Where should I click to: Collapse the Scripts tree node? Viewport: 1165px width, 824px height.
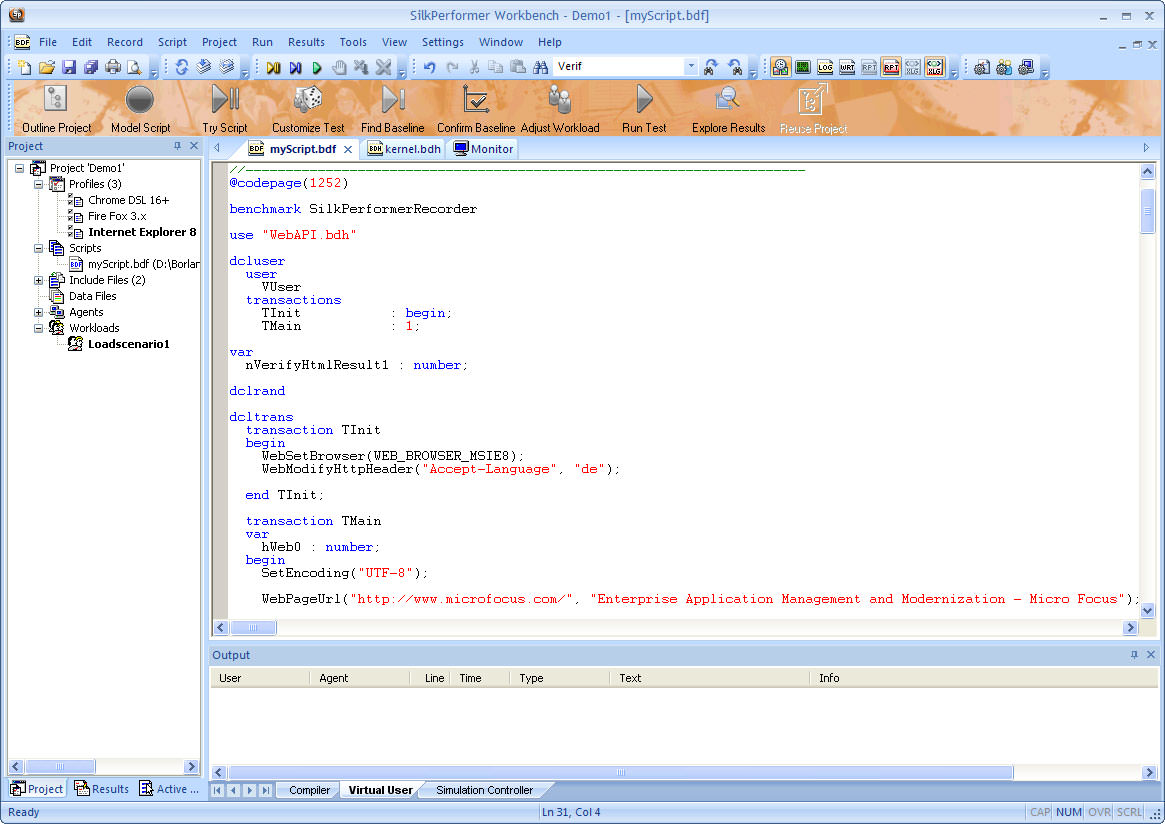click(39, 248)
